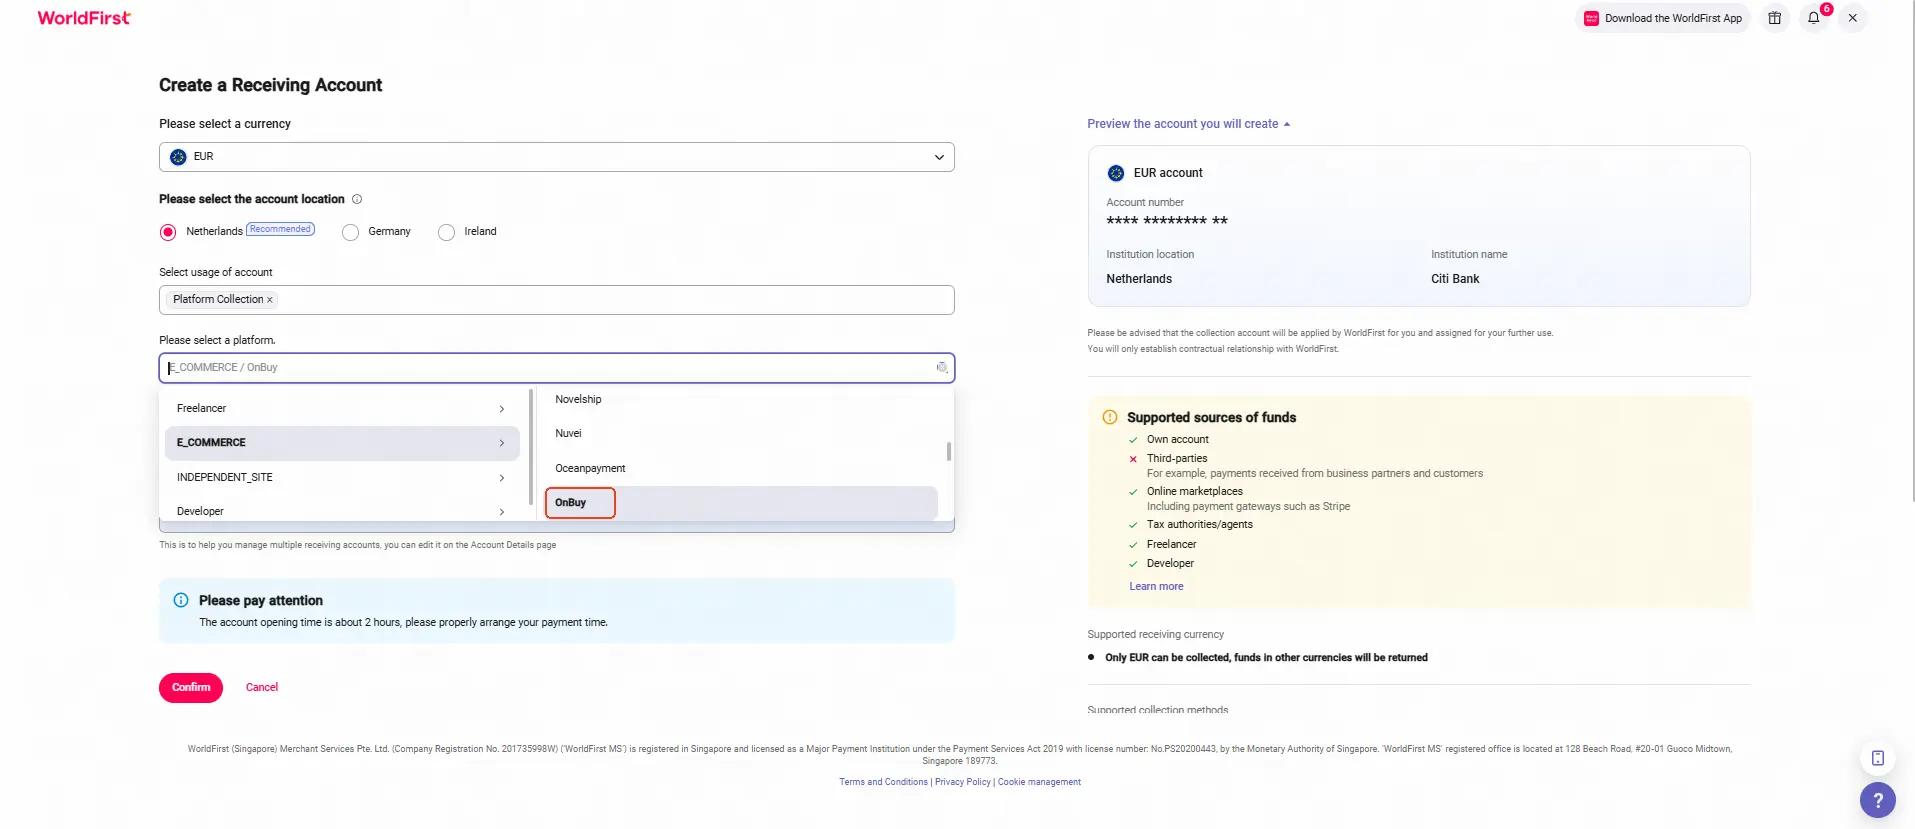Screen dimensions: 1915x829
Task: Click the info icon beside account location
Action: tap(357, 199)
